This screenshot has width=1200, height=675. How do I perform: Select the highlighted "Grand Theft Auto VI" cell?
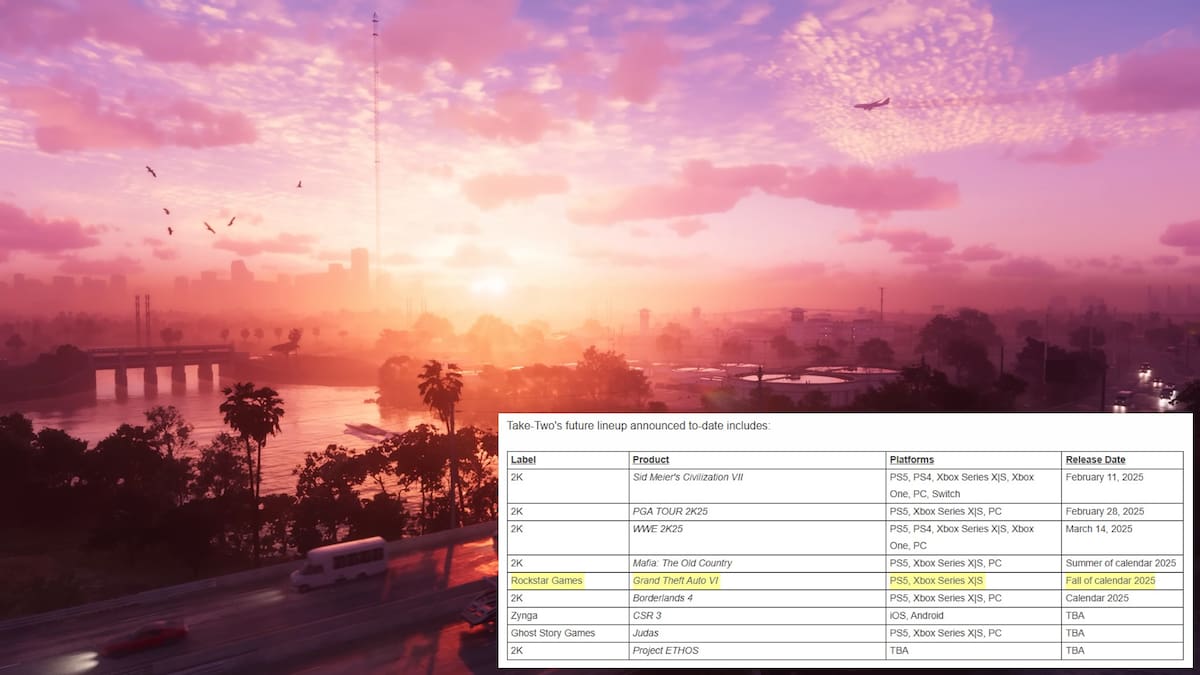point(675,580)
